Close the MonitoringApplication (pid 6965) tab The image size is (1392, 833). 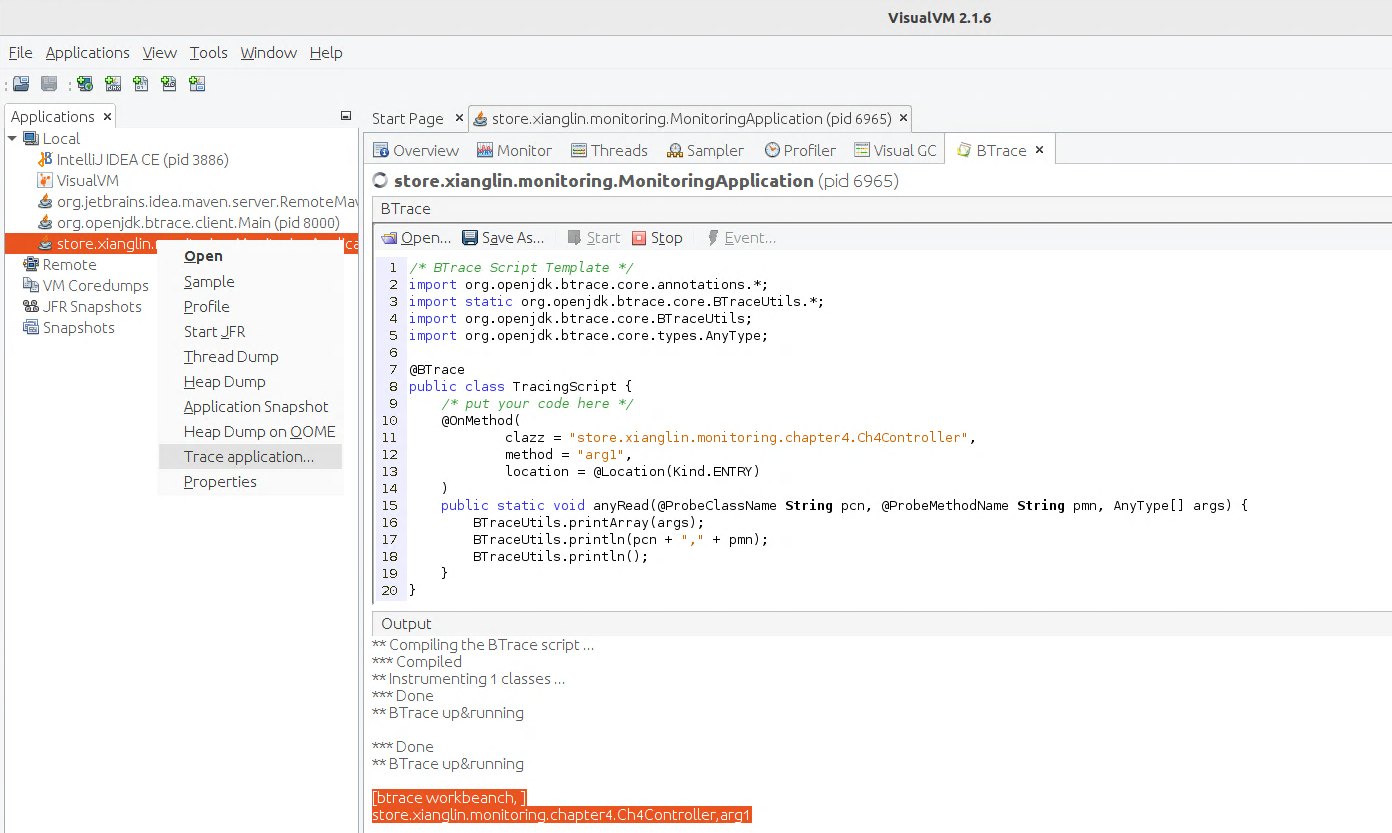click(x=903, y=118)
